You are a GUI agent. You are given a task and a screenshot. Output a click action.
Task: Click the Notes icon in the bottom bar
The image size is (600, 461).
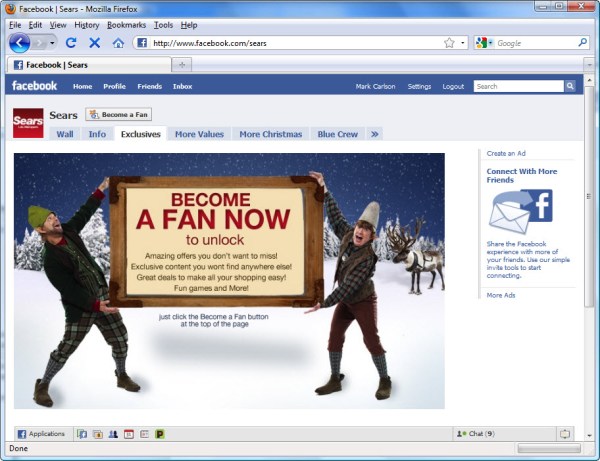[x=144, y=434]
